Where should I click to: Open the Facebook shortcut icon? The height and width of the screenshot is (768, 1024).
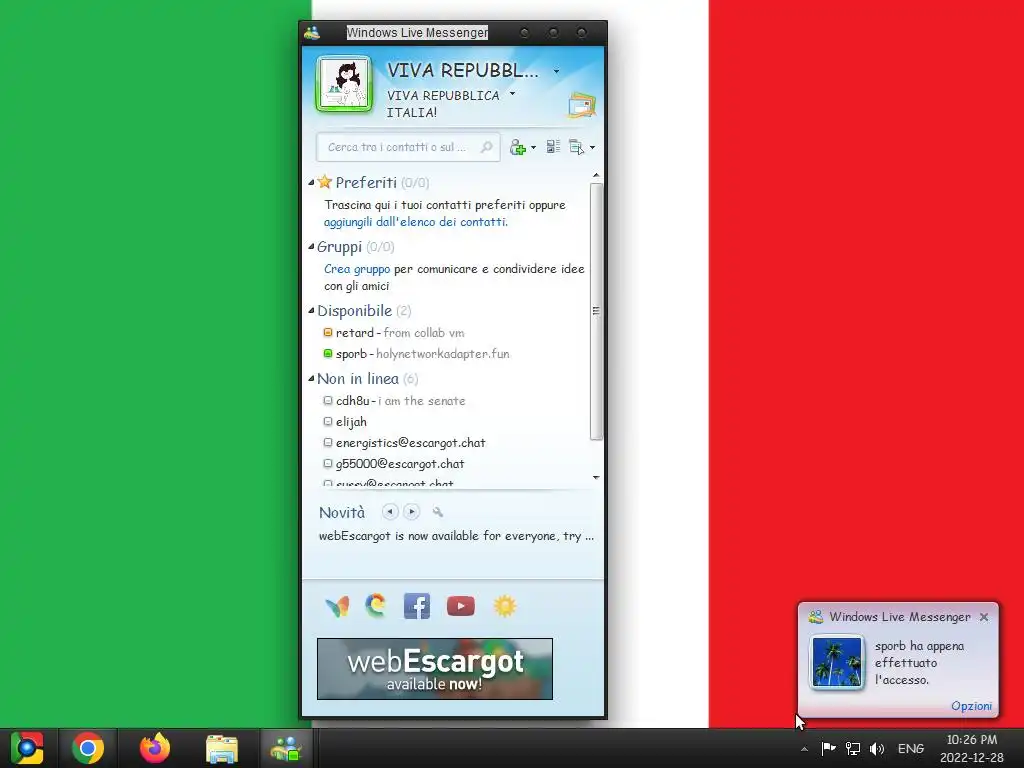coord(417,606)
